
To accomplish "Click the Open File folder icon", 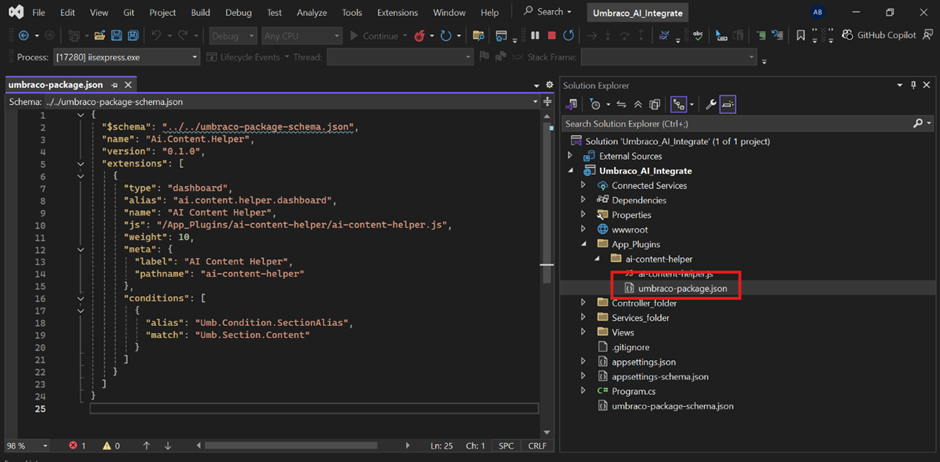I will tap(100, 36).
